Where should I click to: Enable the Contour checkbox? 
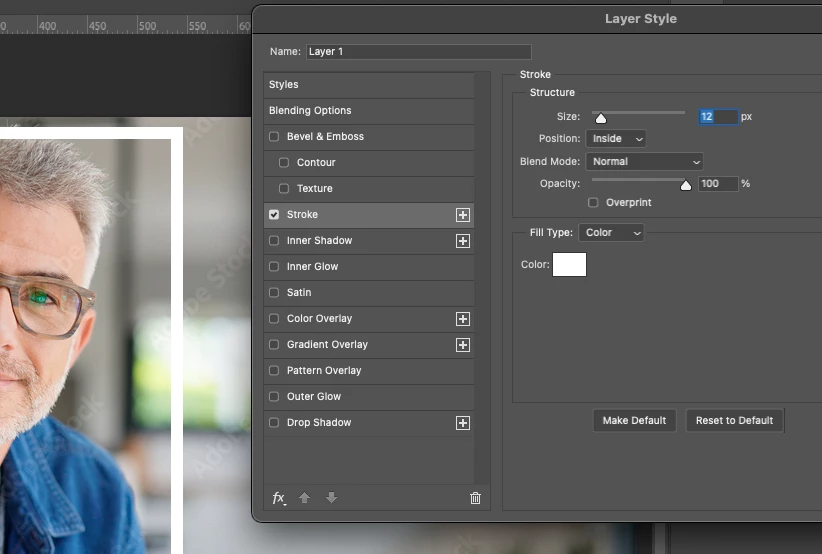[284, 162]
